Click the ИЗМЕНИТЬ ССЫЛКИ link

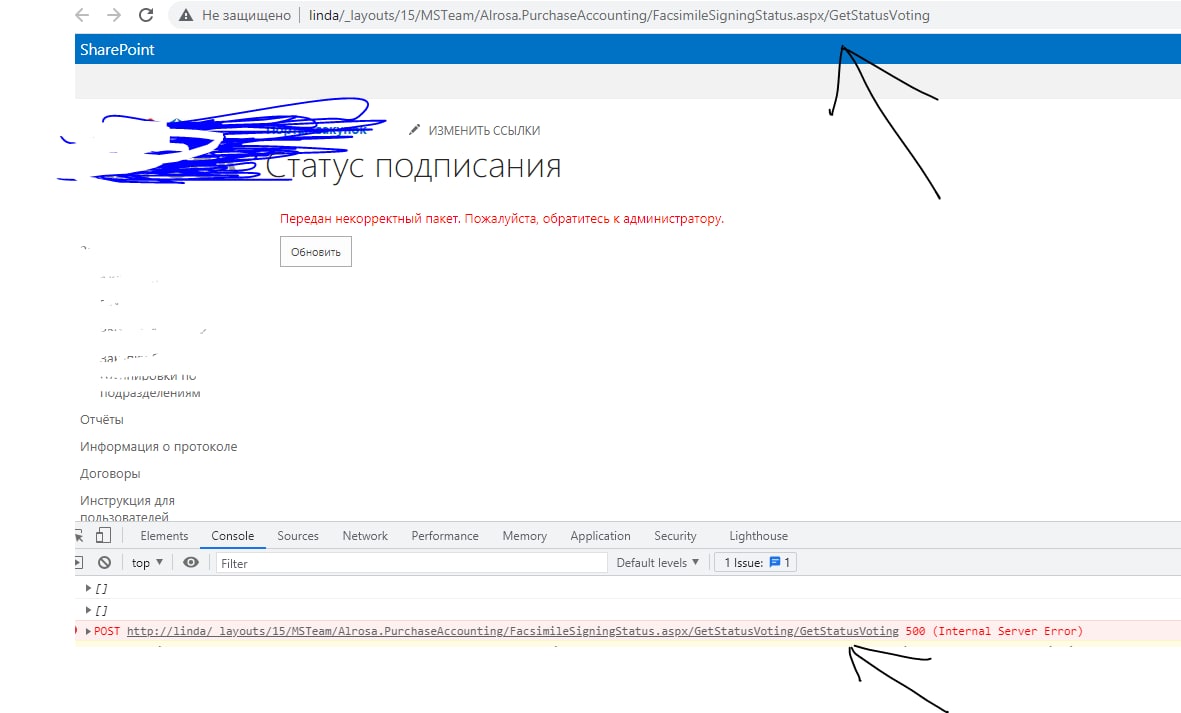coord(484,130)
